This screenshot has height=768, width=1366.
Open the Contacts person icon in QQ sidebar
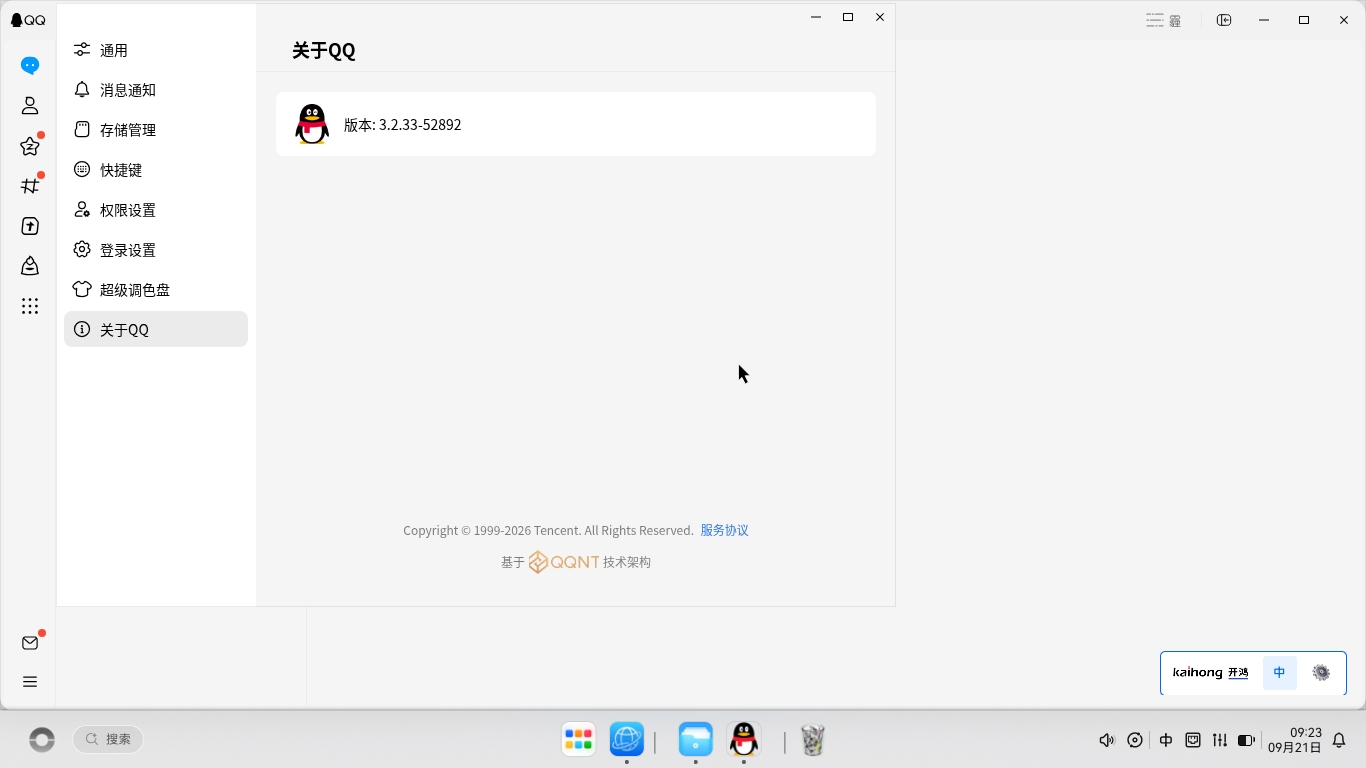pos(30,106)
